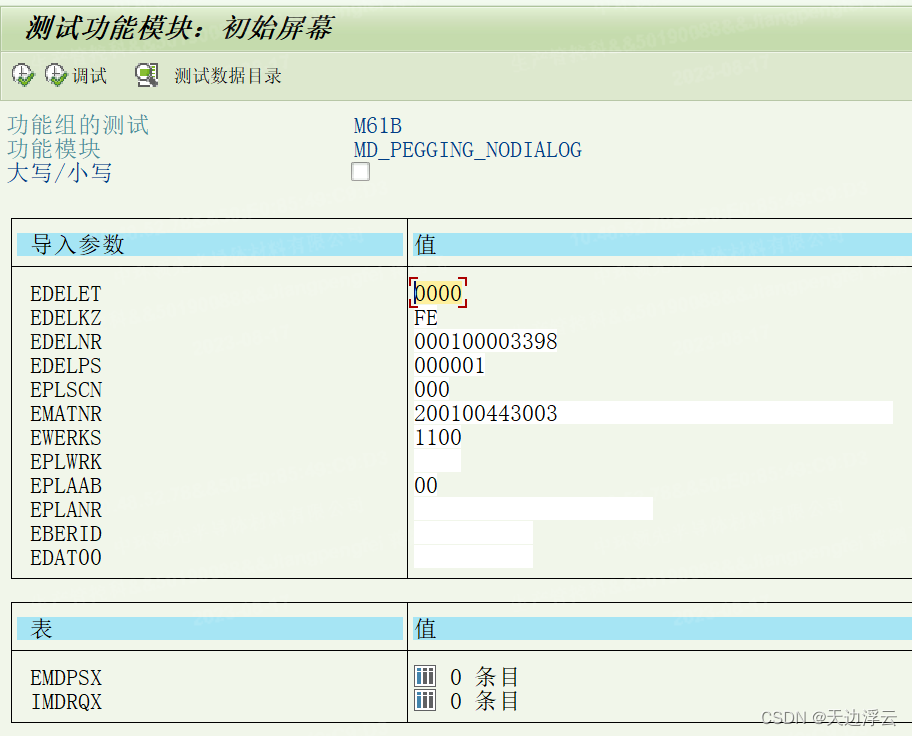Click the EPLSCN field showing 000
This screenshot has width=912, height=736.
coord(430,389)
